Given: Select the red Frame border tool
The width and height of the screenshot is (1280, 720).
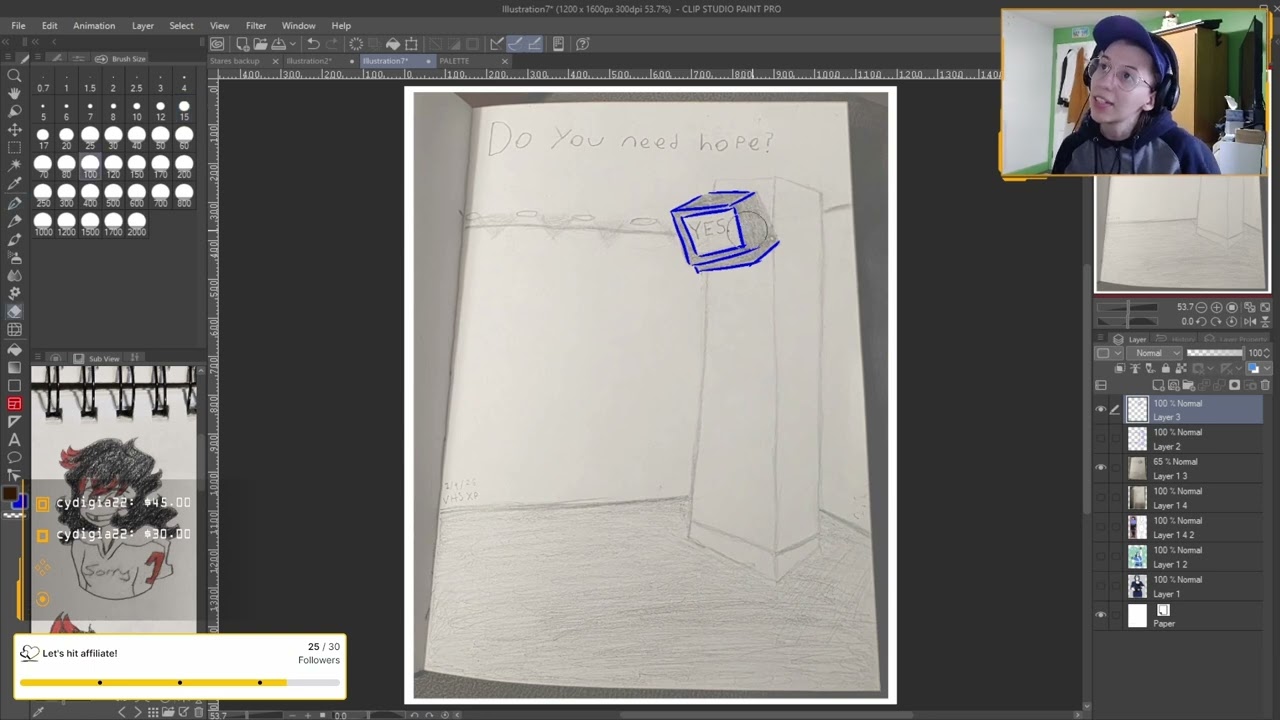Looking at the screenshot, I should 14,404.
